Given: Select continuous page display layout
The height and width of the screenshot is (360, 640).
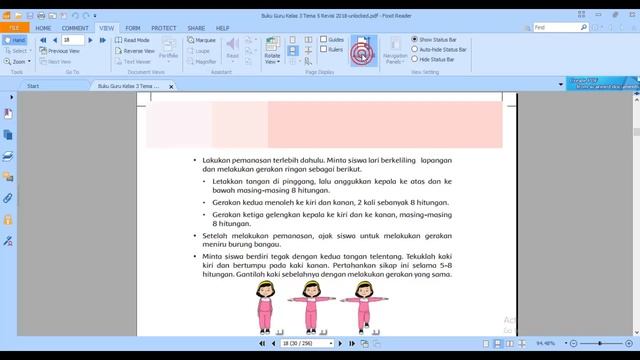Looking at the screenshot, I should [293, 51].
